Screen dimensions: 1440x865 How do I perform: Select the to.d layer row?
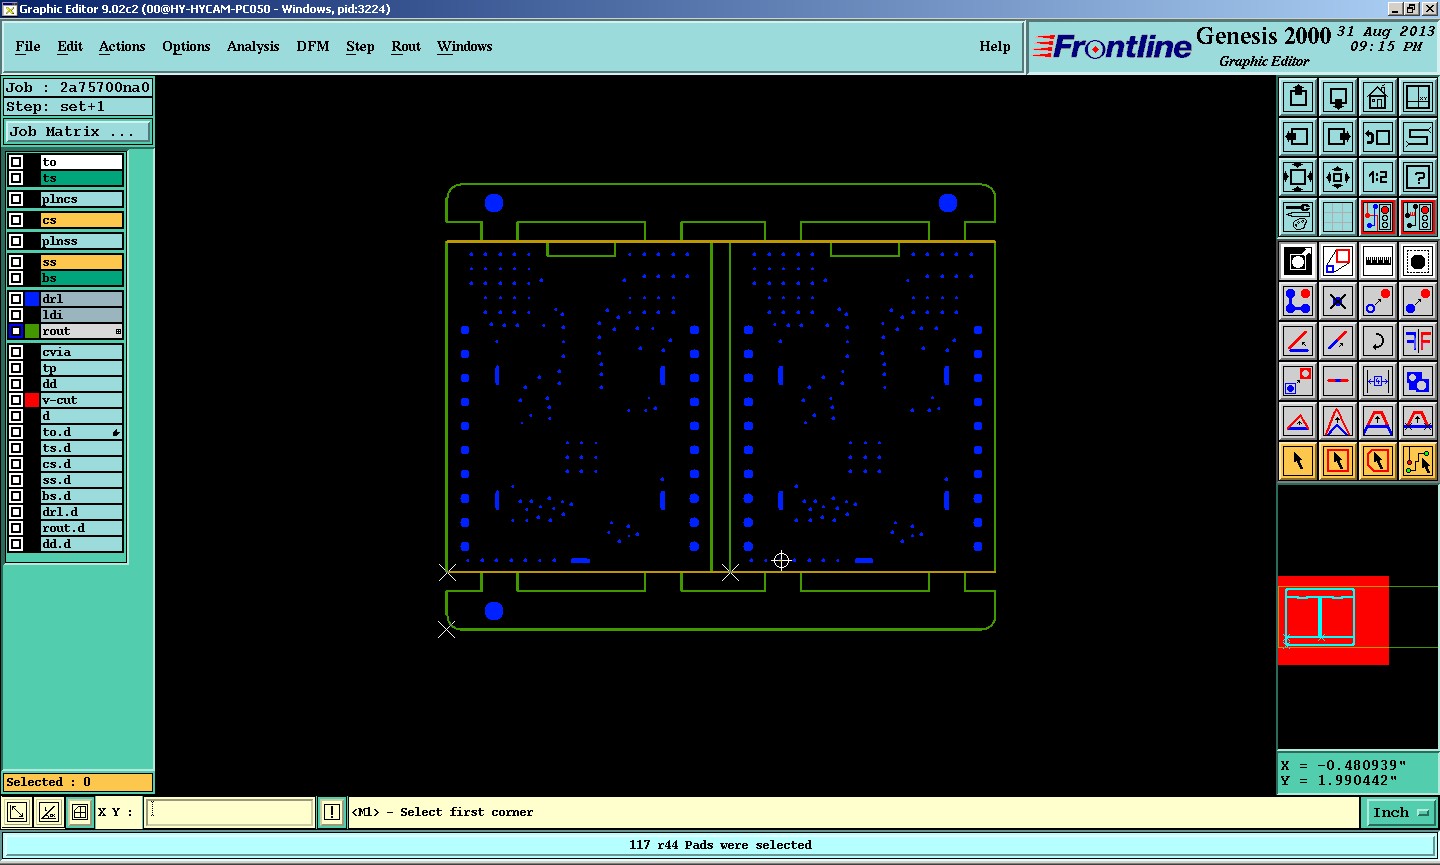[x=82, y=432]
